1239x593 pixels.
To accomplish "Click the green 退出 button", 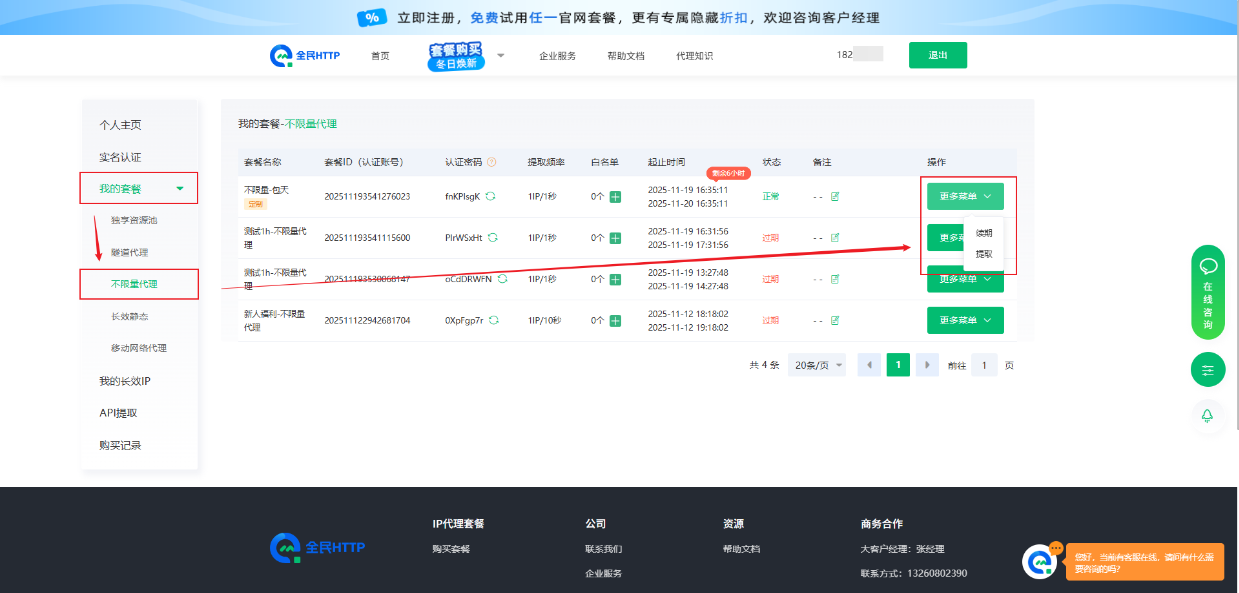I will pyautogui.click(x=937, y=55).
